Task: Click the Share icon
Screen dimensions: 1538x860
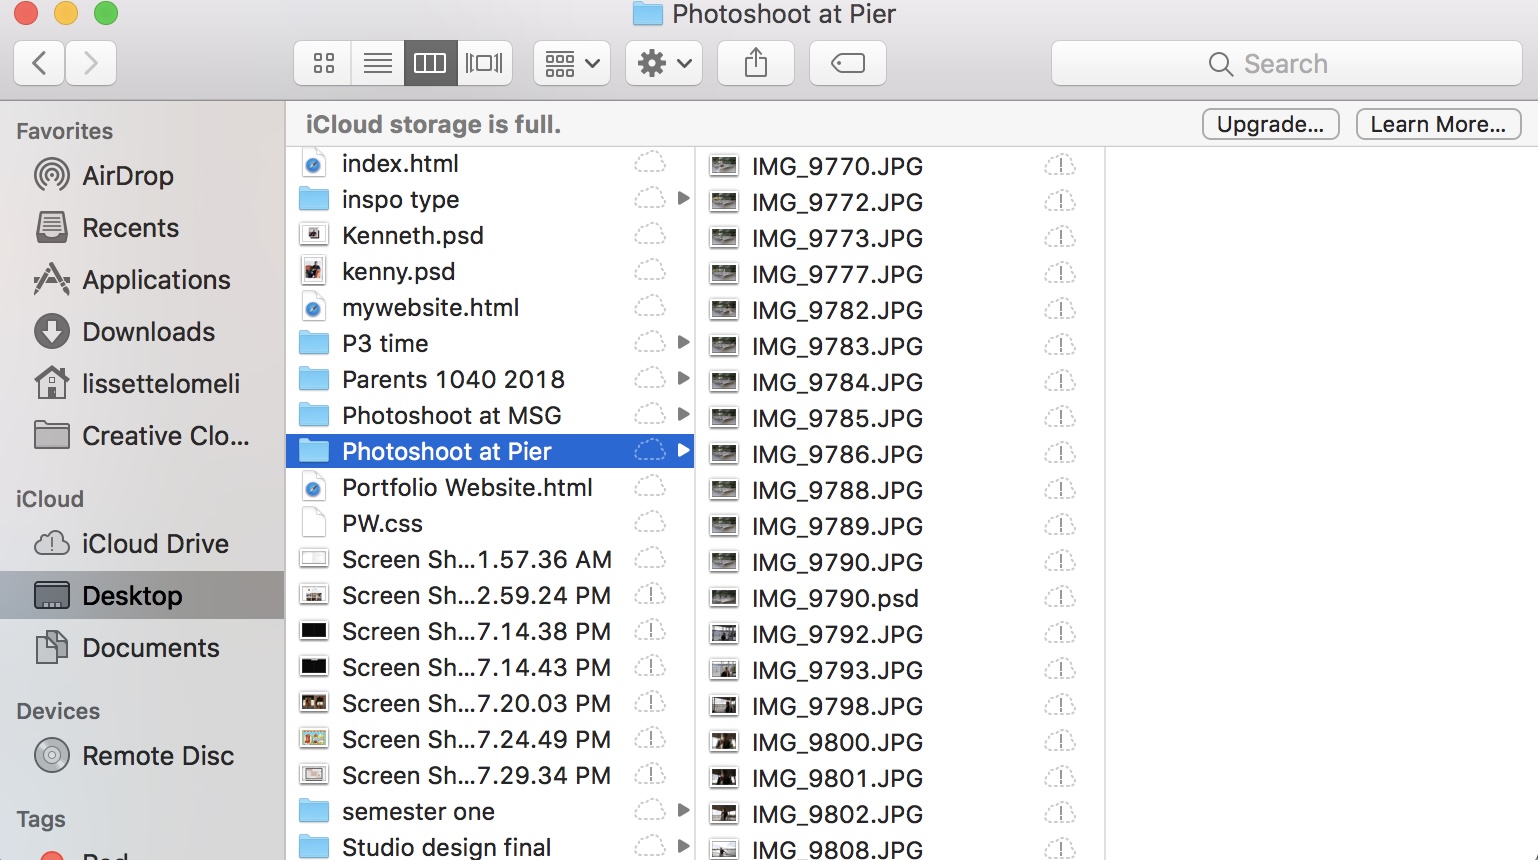Action: [x=756, y=64]
